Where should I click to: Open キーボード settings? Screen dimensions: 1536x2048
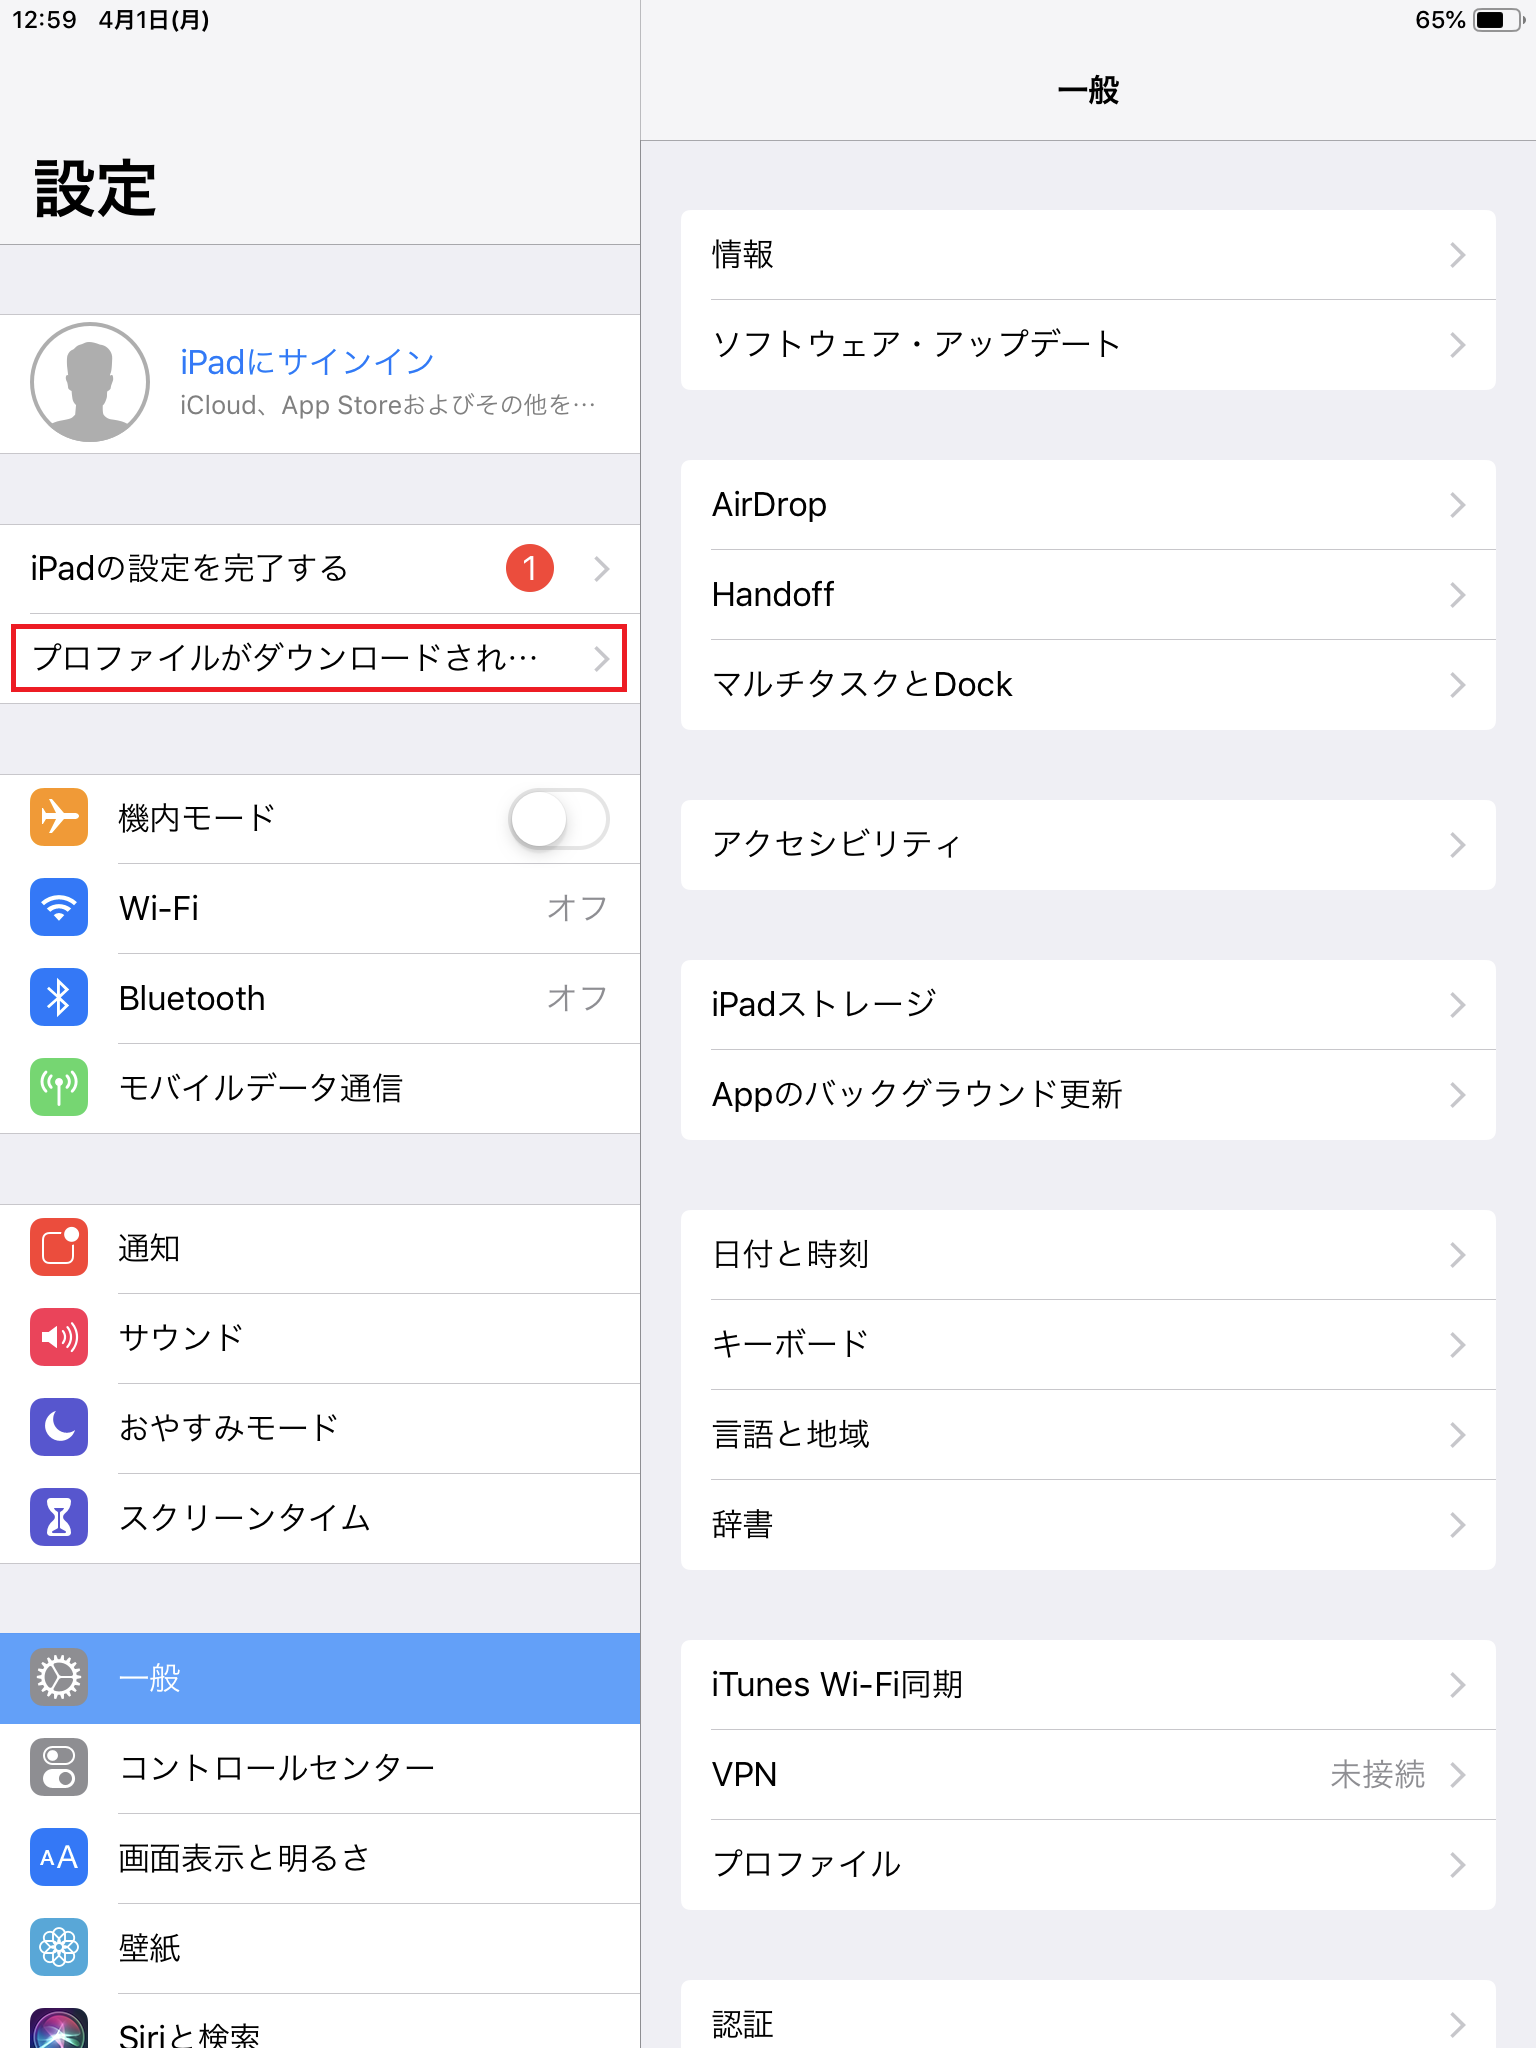1088,1345
